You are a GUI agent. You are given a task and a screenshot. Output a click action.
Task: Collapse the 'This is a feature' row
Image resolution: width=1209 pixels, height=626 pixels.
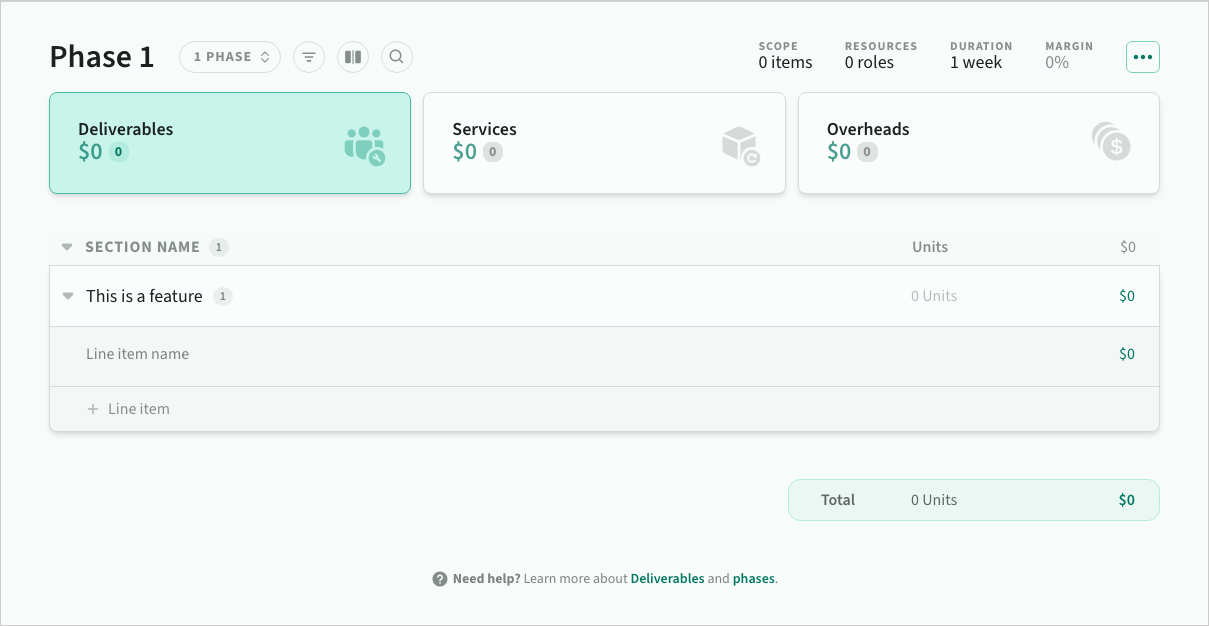68,296
